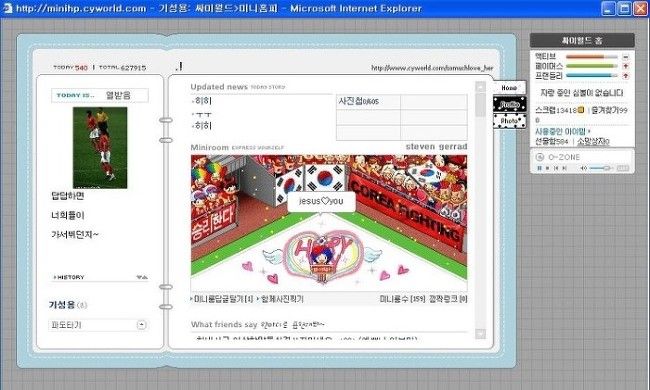Minimize the Internet Explorer window
The image size is (650, 390).
608,8
